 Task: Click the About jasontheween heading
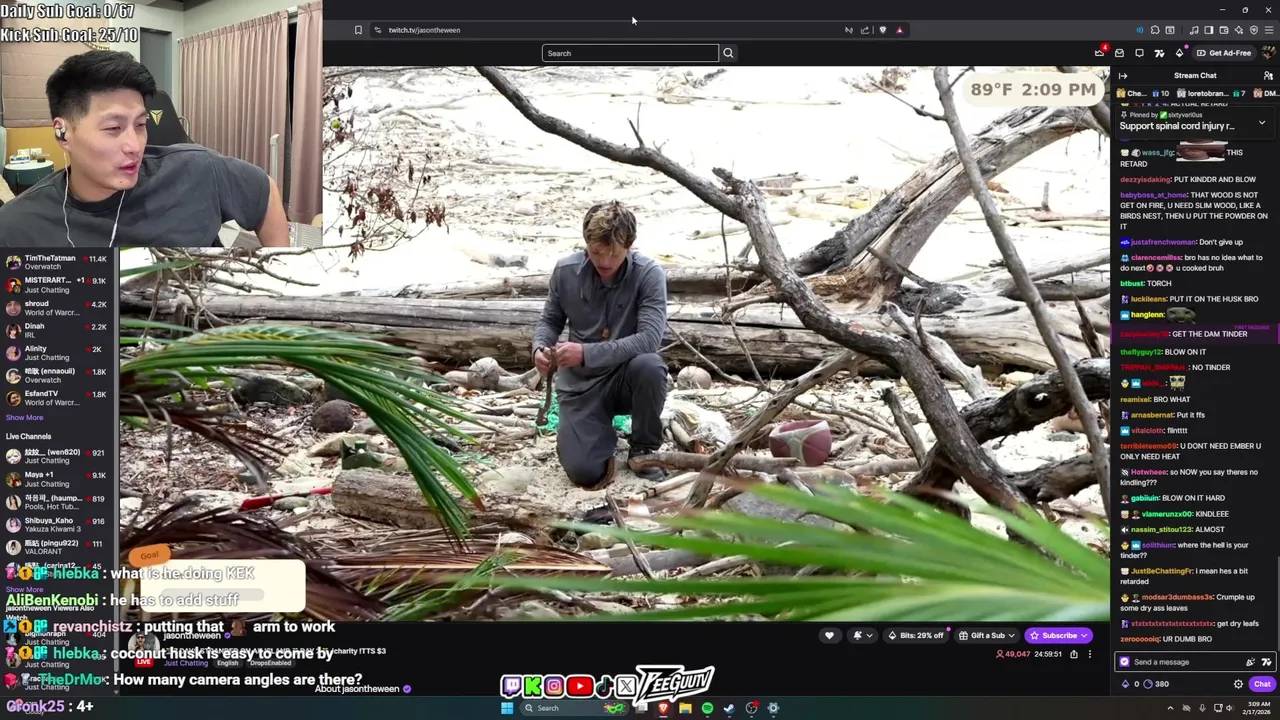pos(357,689)
